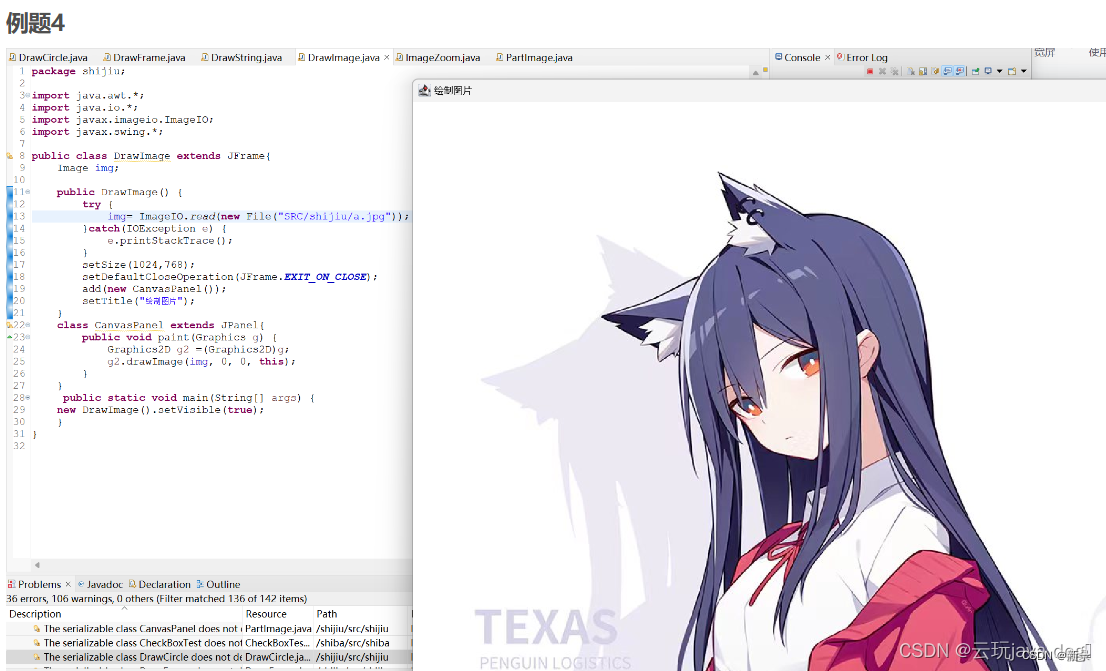Switch to the DrawCircle.java editor tab
Viewport: 1106px width, 671px height.
[49, 57]
